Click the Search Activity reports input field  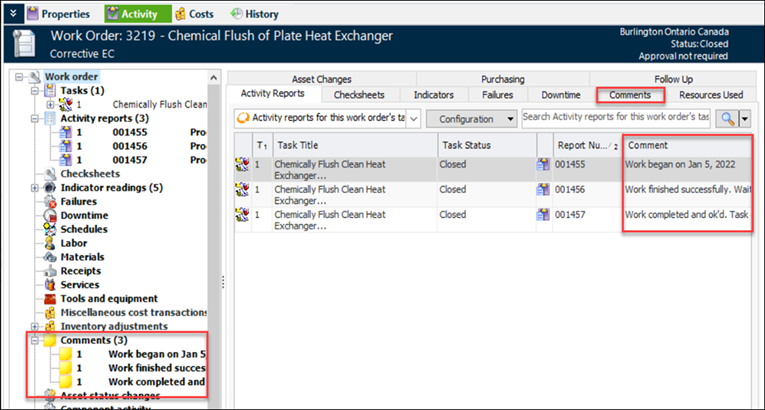coord(616,118)
